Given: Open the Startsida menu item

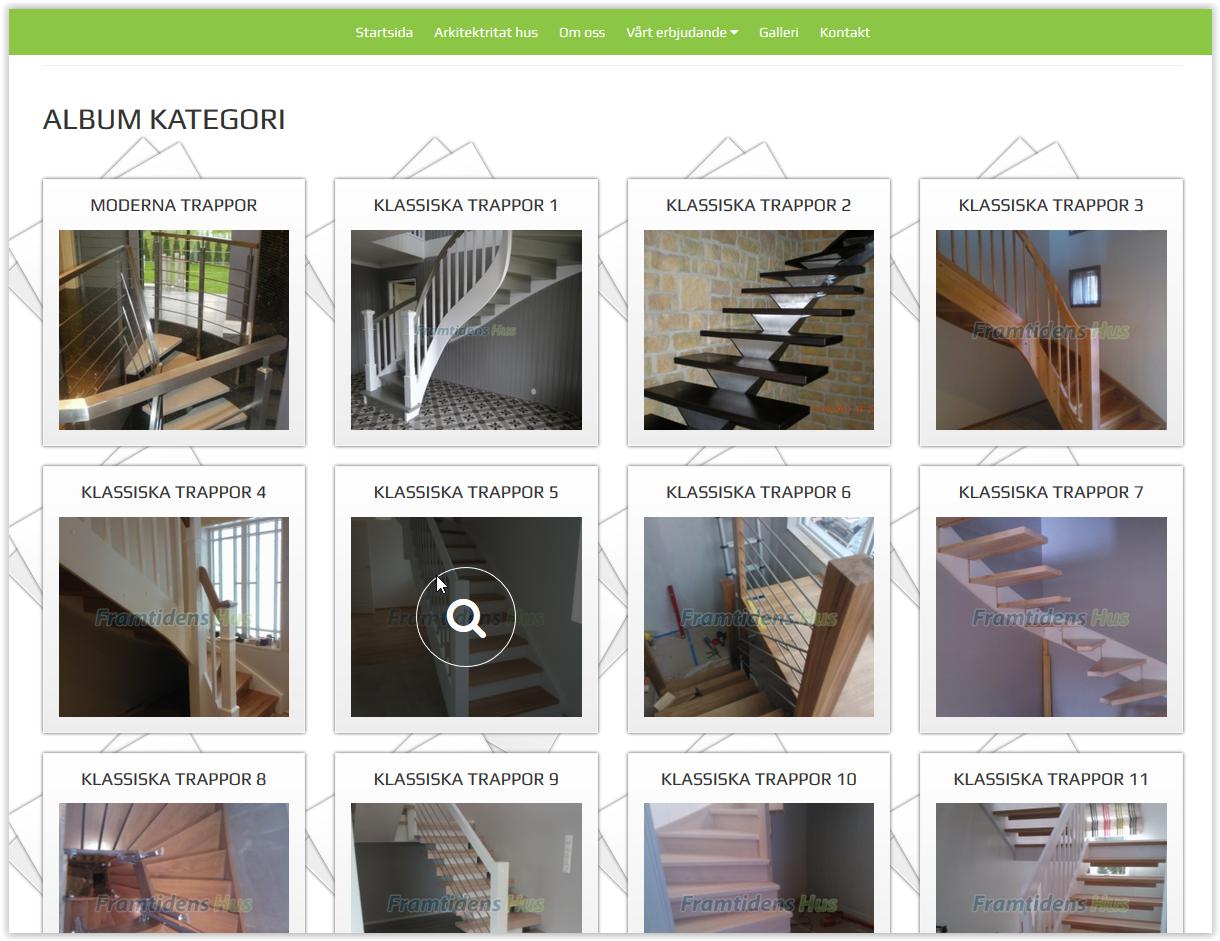Looking at the screenshot, I should click(384, 32).
